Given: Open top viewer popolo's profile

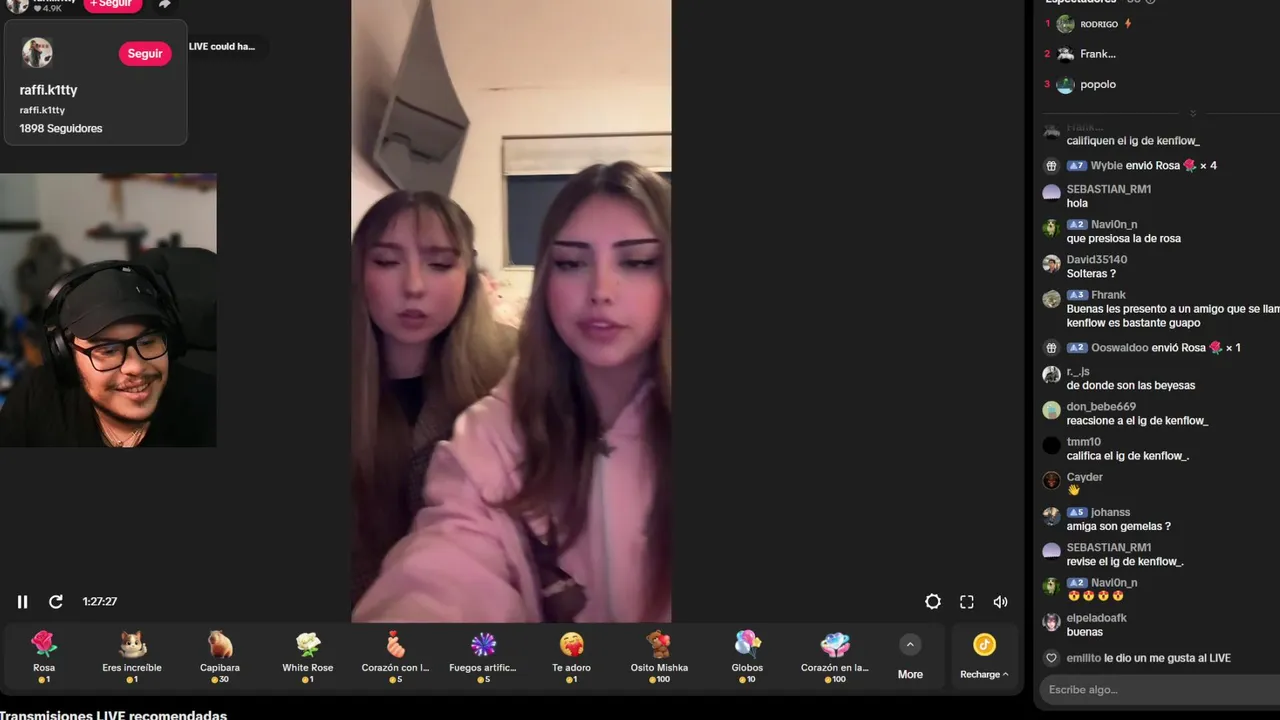Looking at the screenshot, I should click(1098, 84).
